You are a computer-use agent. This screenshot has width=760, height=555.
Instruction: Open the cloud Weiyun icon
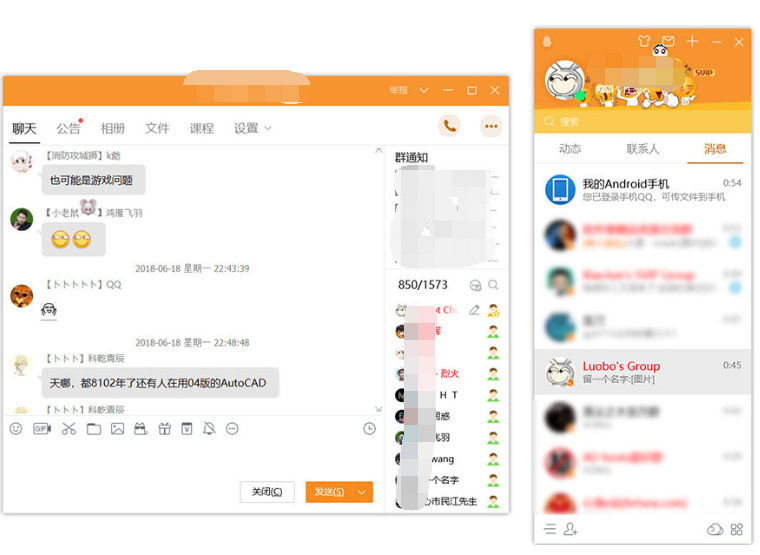pyautogui.click(x=715, y=529)
